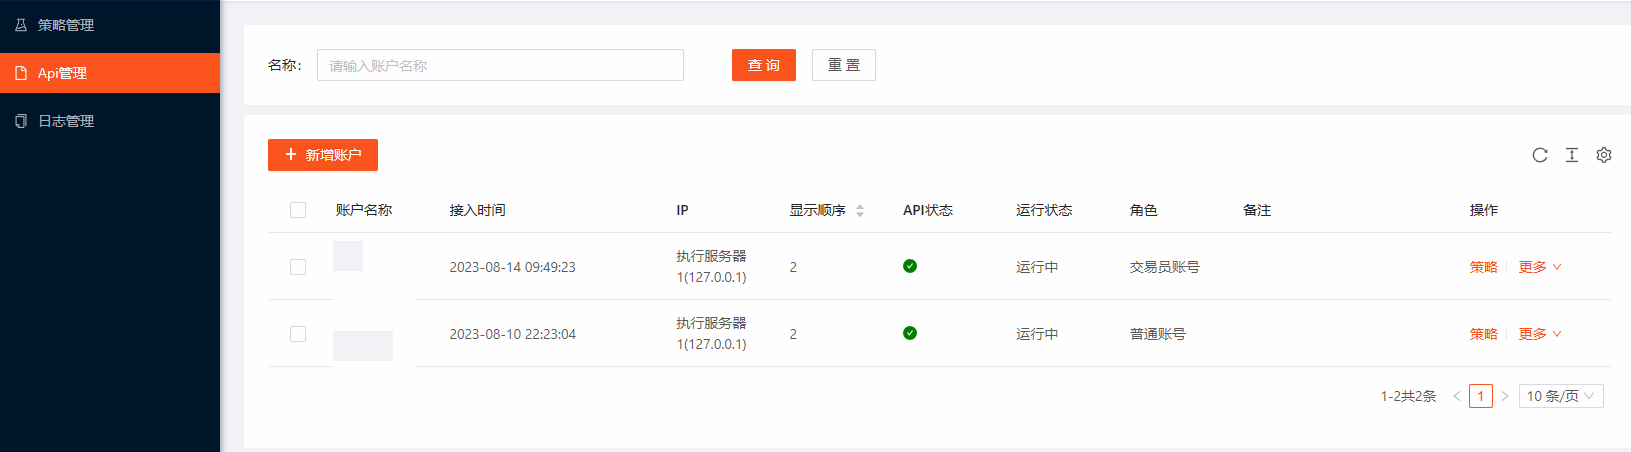Focus the 名称 account name input field
This screenshot has width=1631, height=452.
[x=500, y=65]
